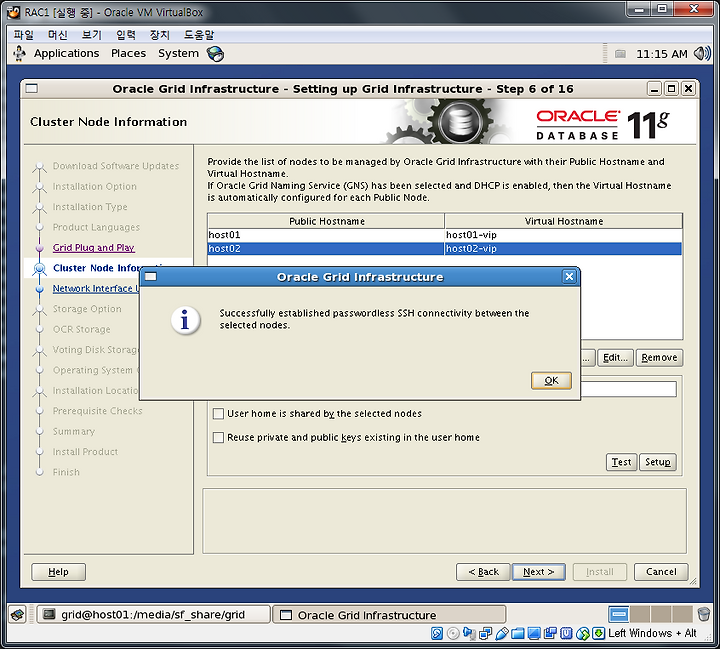This screenshot has height=649, width=720.
Task: Open the installer window's title bar menu icon
Action: click(x=32, y=88)
